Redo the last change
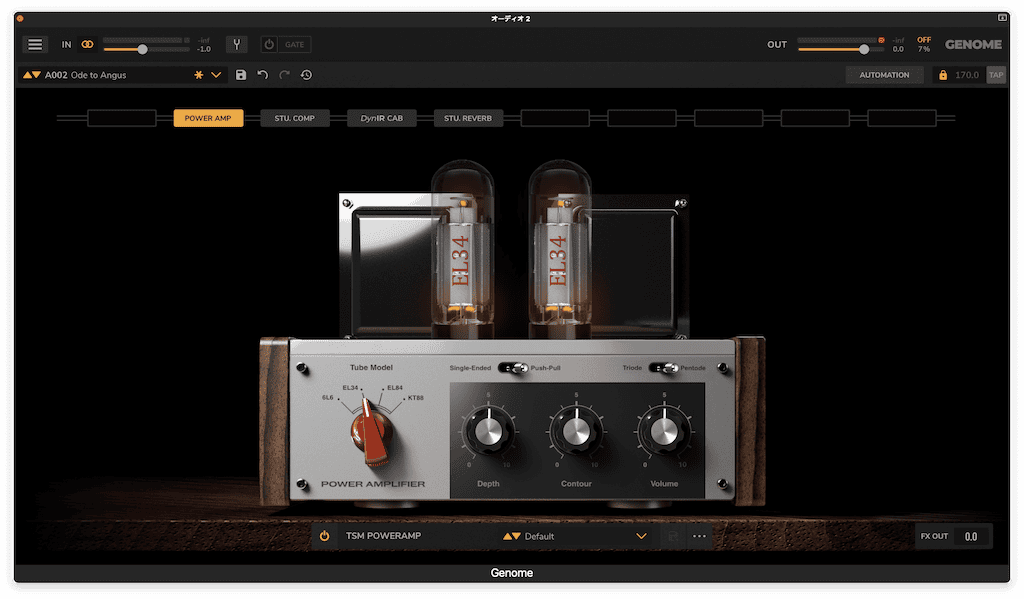The width and height of the screenshot is (1024, 599). click(284, 75)
